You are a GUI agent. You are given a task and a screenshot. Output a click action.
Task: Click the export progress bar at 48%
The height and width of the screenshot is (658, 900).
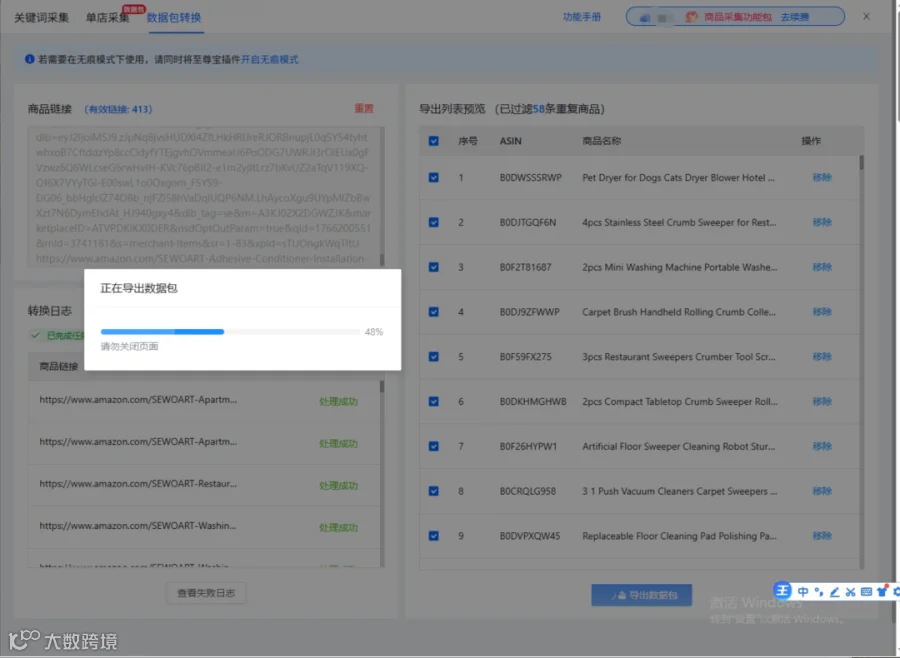230,331
